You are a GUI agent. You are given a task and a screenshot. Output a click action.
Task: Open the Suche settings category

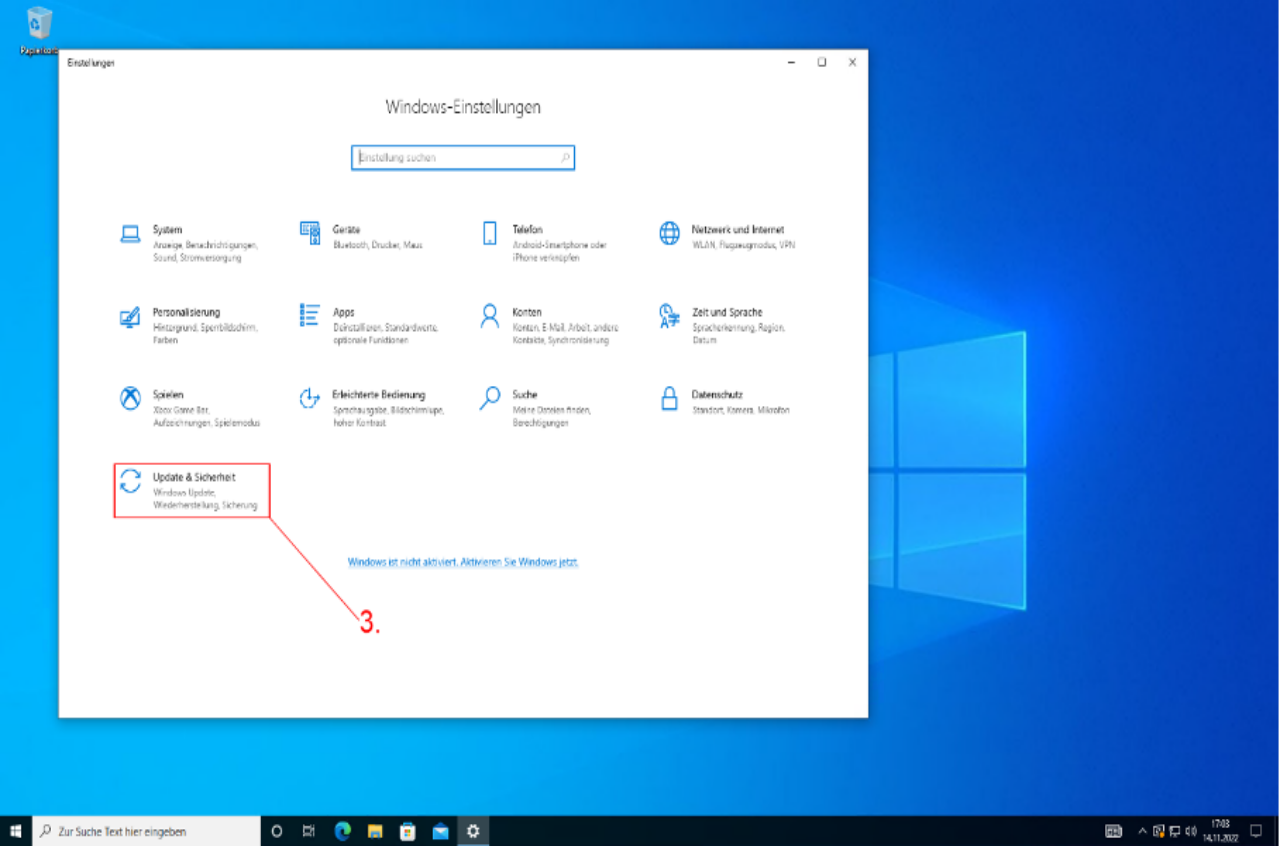click(525, 396)
